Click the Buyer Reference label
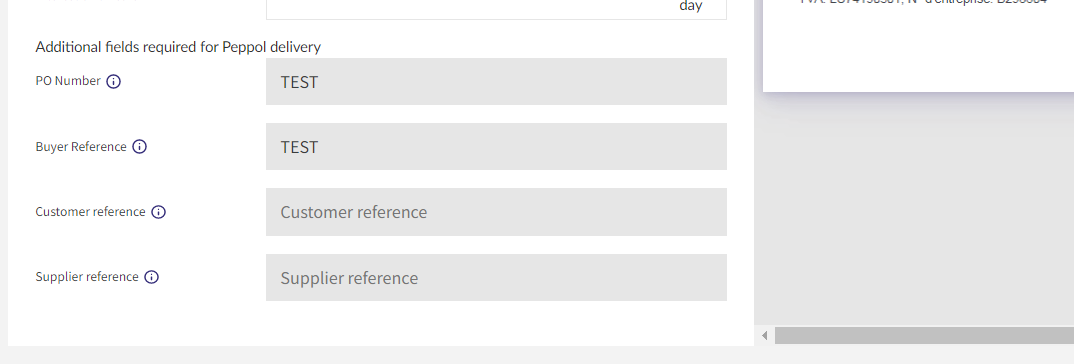This screenshot has height=364, width=1074. (81, 147)
